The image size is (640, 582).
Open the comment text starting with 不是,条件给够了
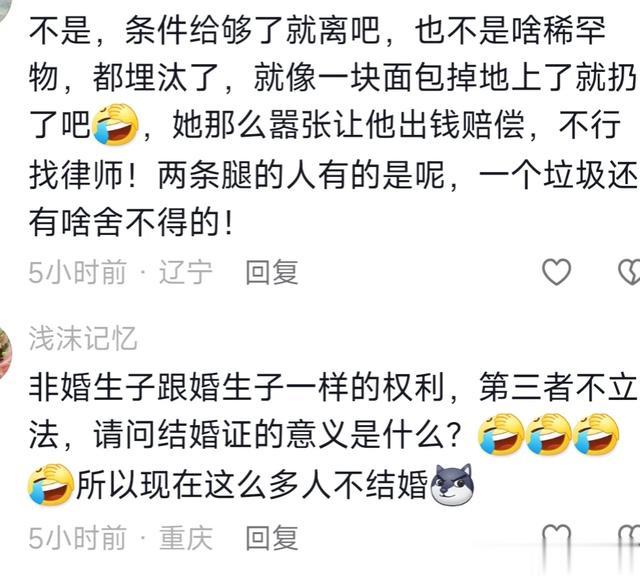click(333, 126)
